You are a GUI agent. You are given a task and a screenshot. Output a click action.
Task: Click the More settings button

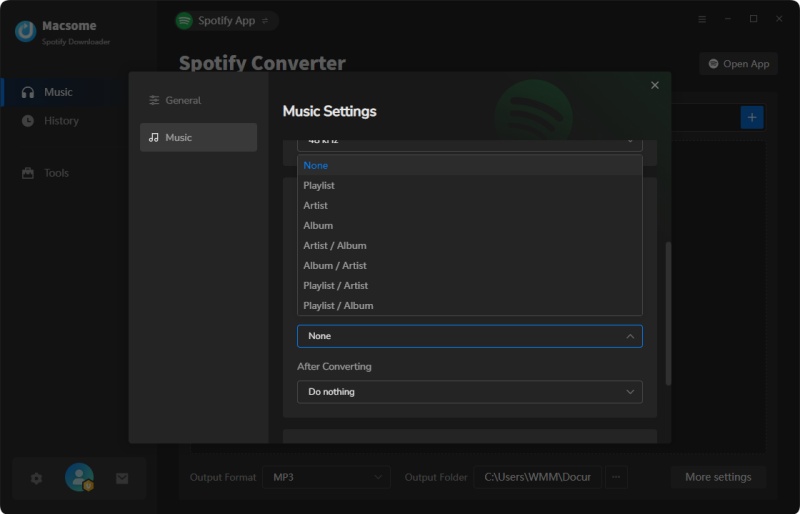click(x=718, y=477)
